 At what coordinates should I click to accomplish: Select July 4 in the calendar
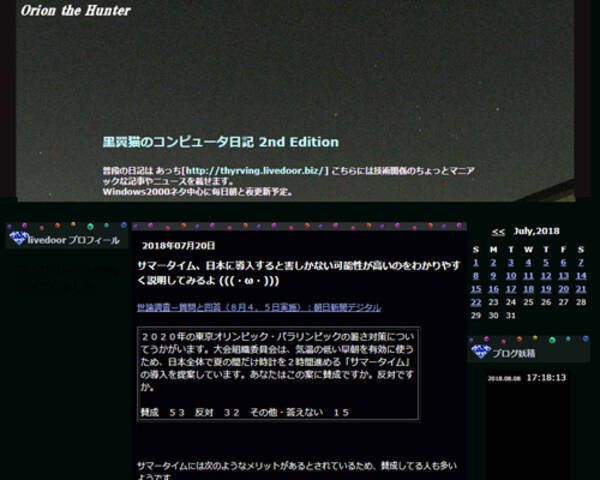(x=528, y=263)
